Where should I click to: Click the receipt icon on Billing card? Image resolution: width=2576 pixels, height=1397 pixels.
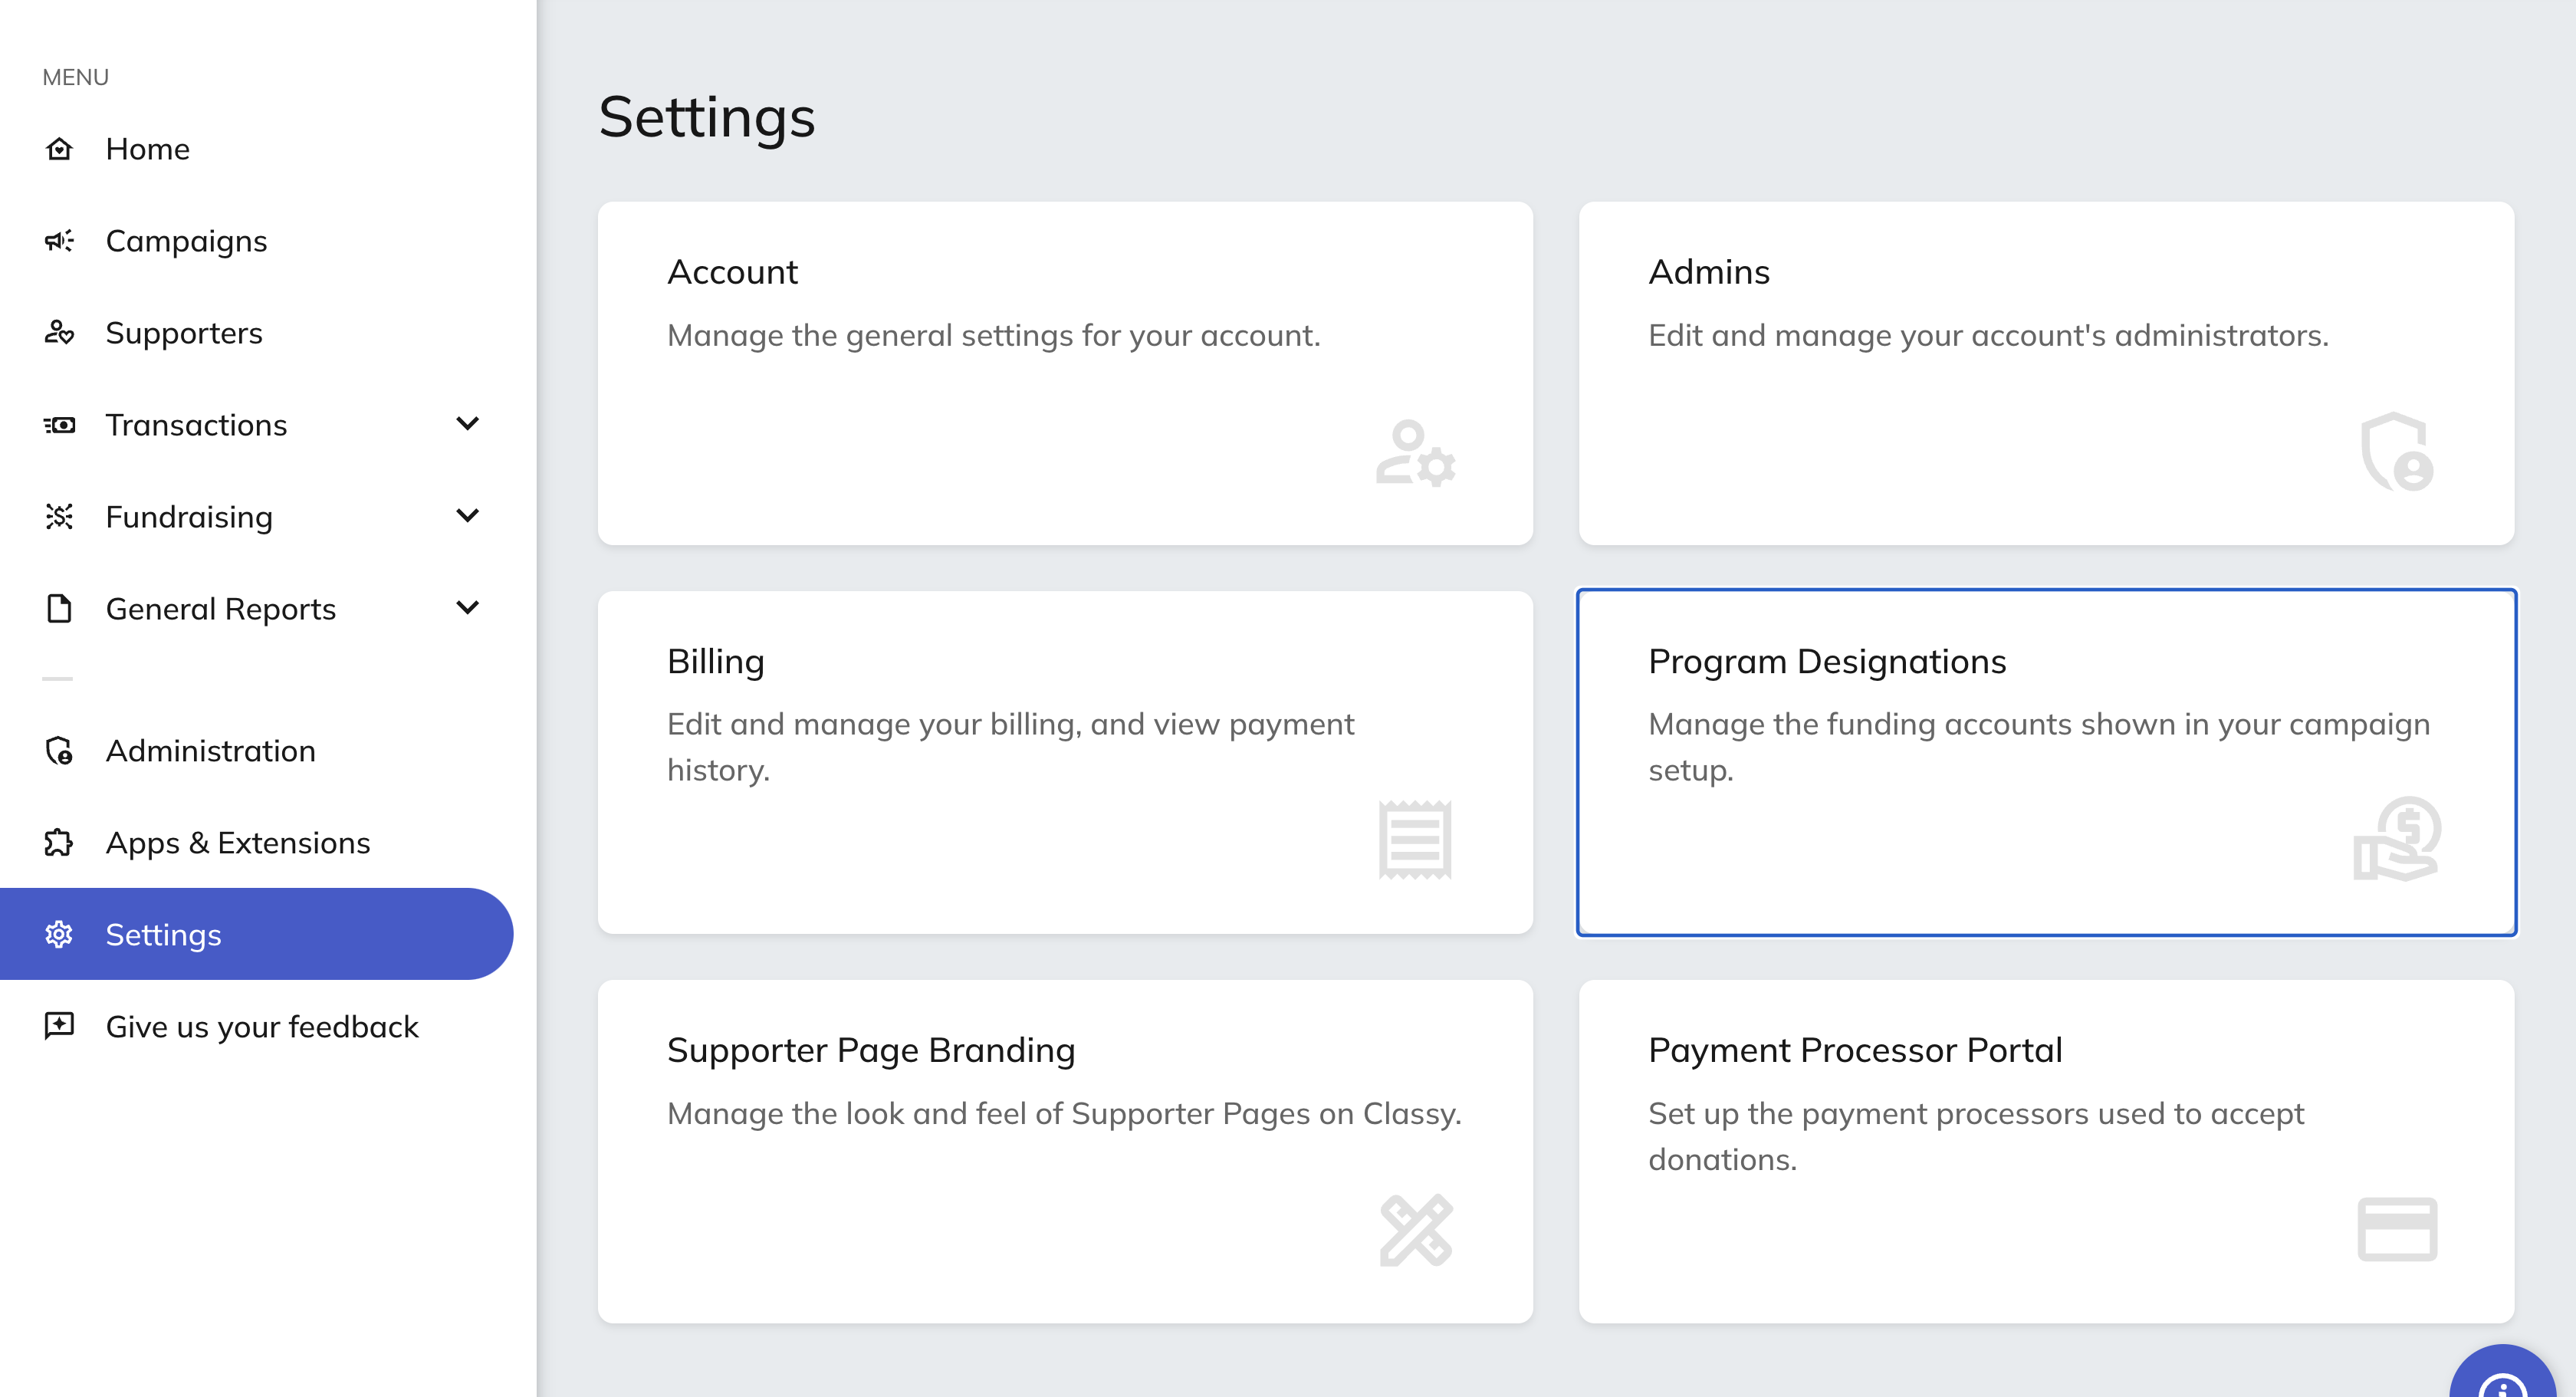coord(1415,840)
